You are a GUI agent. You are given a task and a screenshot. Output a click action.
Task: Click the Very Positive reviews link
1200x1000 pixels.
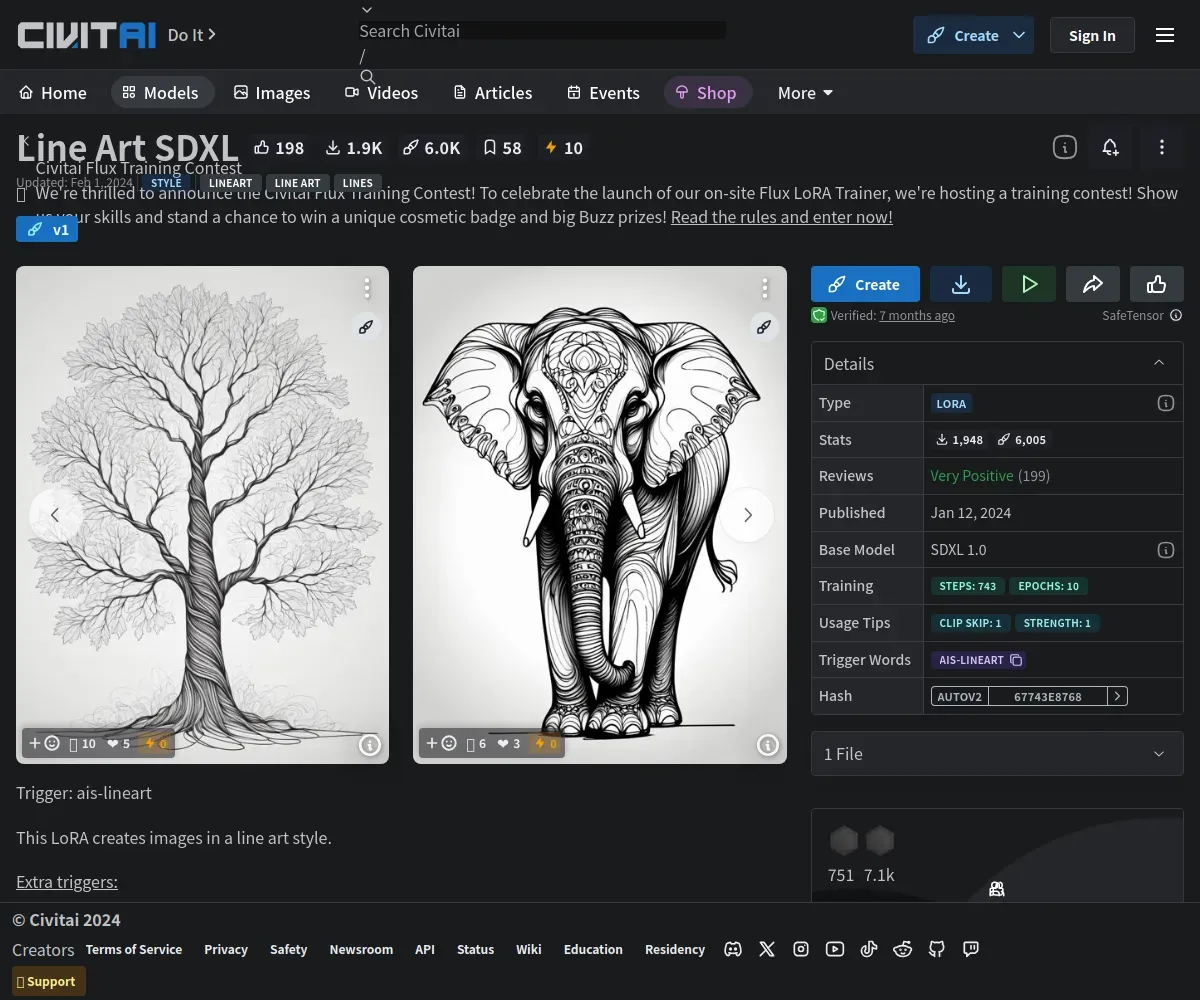pos(972,476)
